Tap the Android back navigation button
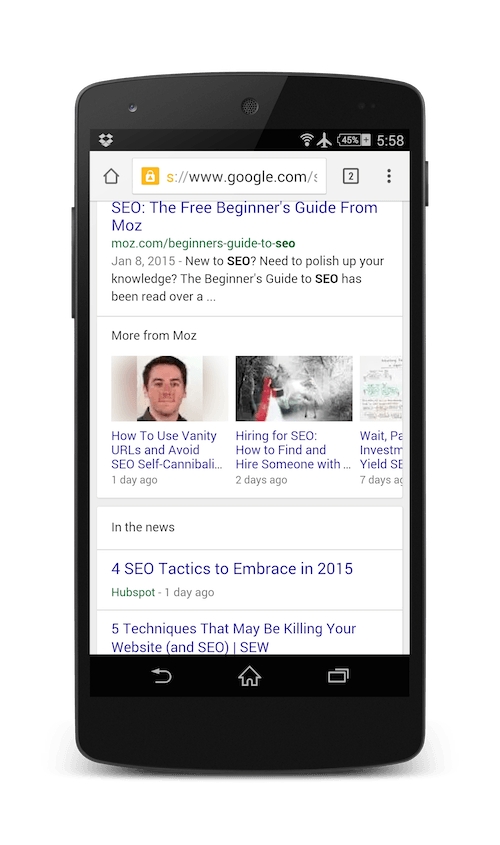The width and height of the screenshot is (500, 845). click(161, 675)
